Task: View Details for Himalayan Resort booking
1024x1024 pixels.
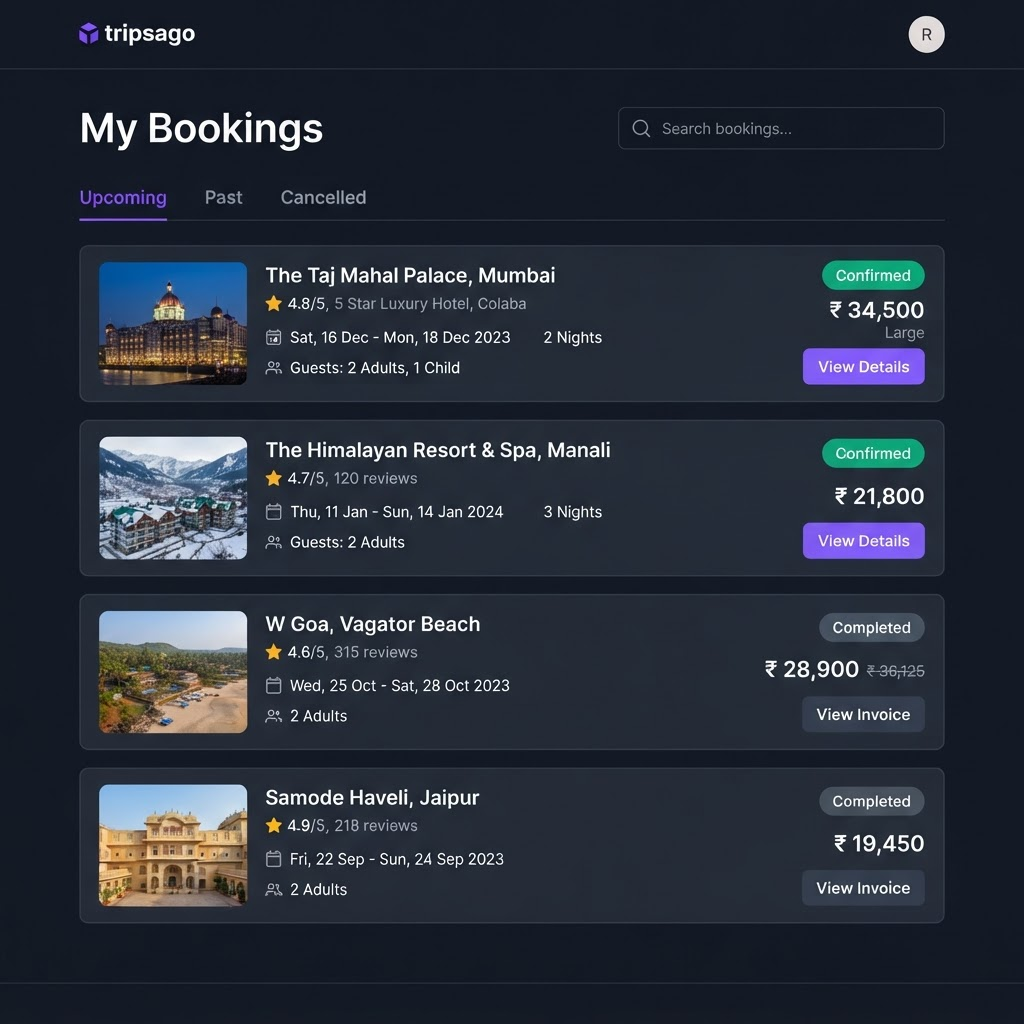Action: [863, 541]
